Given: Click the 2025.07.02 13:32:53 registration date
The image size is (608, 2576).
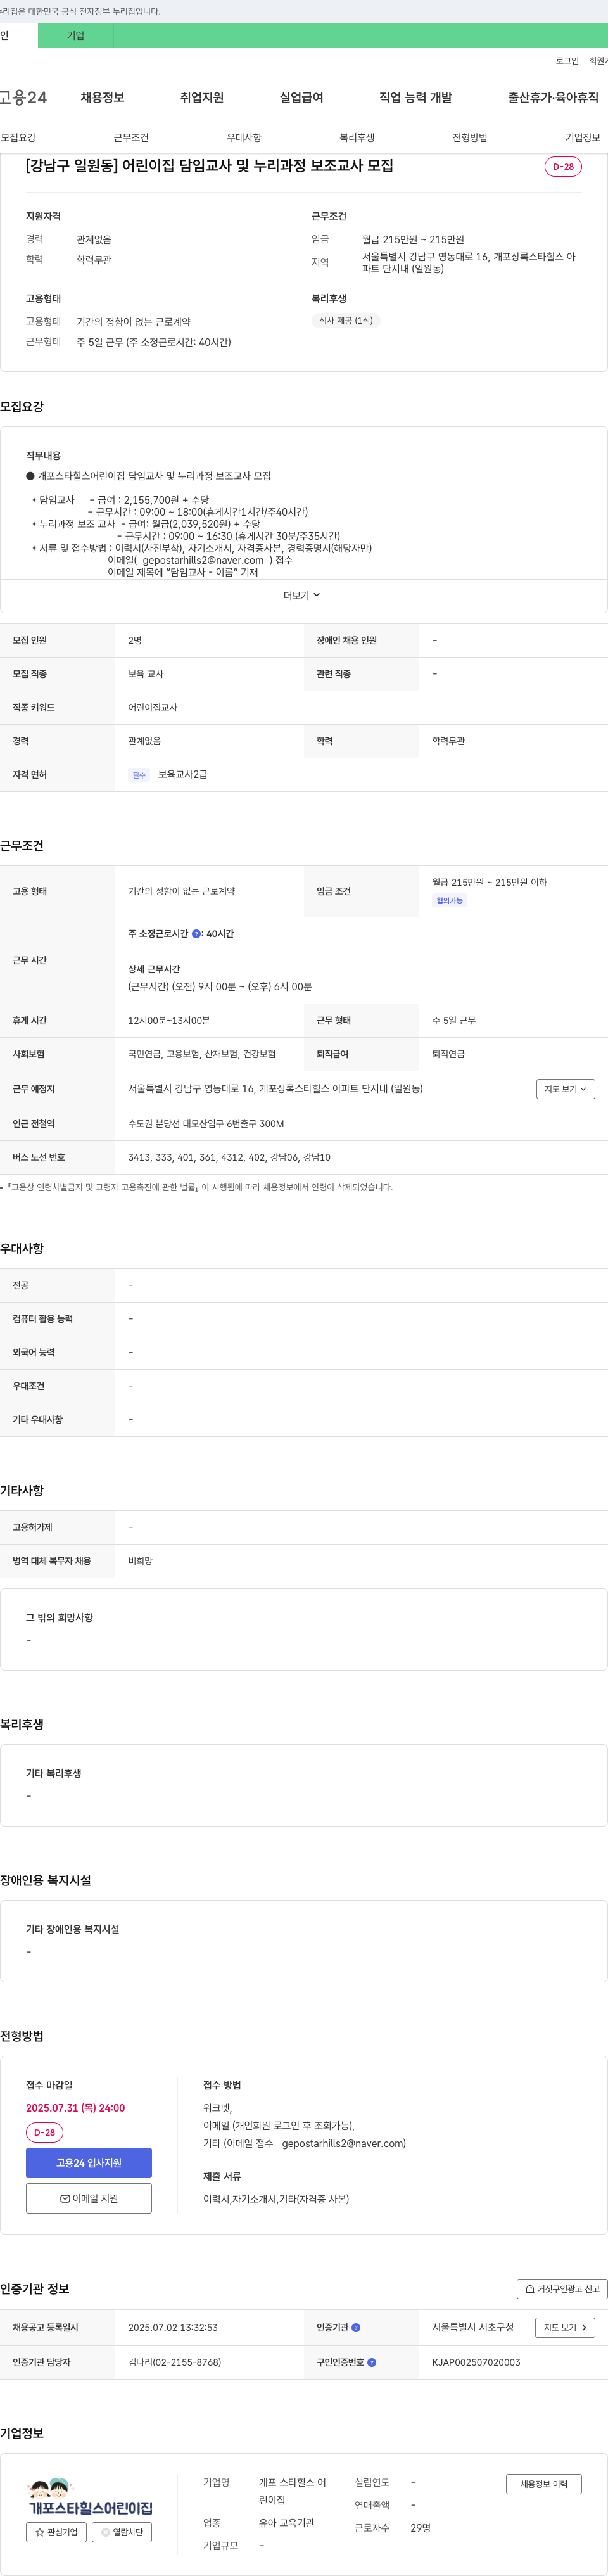Looking at the screenshot, I should tap(173, 2328).
